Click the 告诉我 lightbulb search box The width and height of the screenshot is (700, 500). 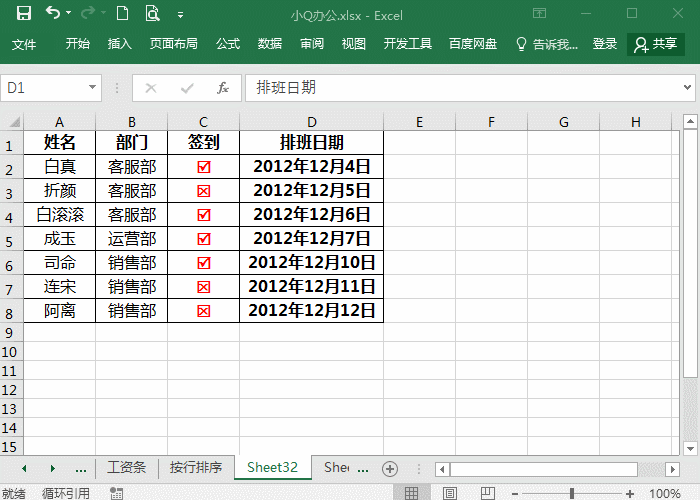click(547, 44)
